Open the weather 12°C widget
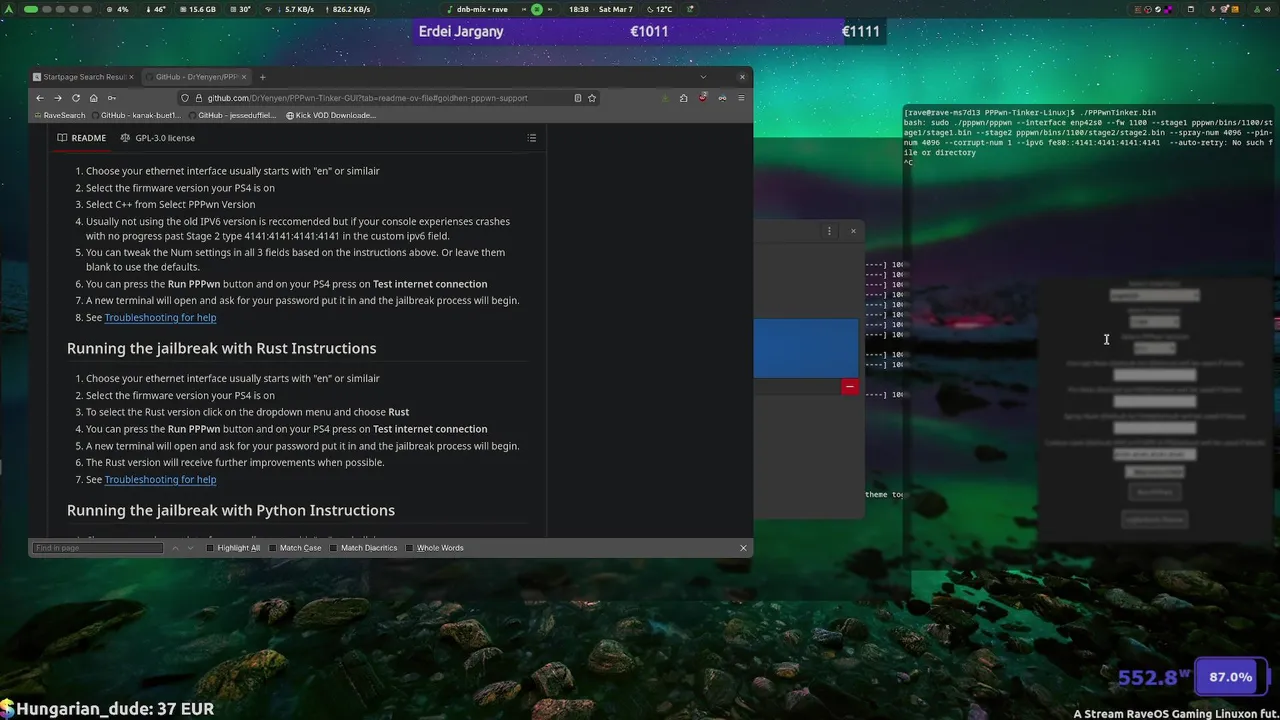1280x720 pixels. [658, 9]
